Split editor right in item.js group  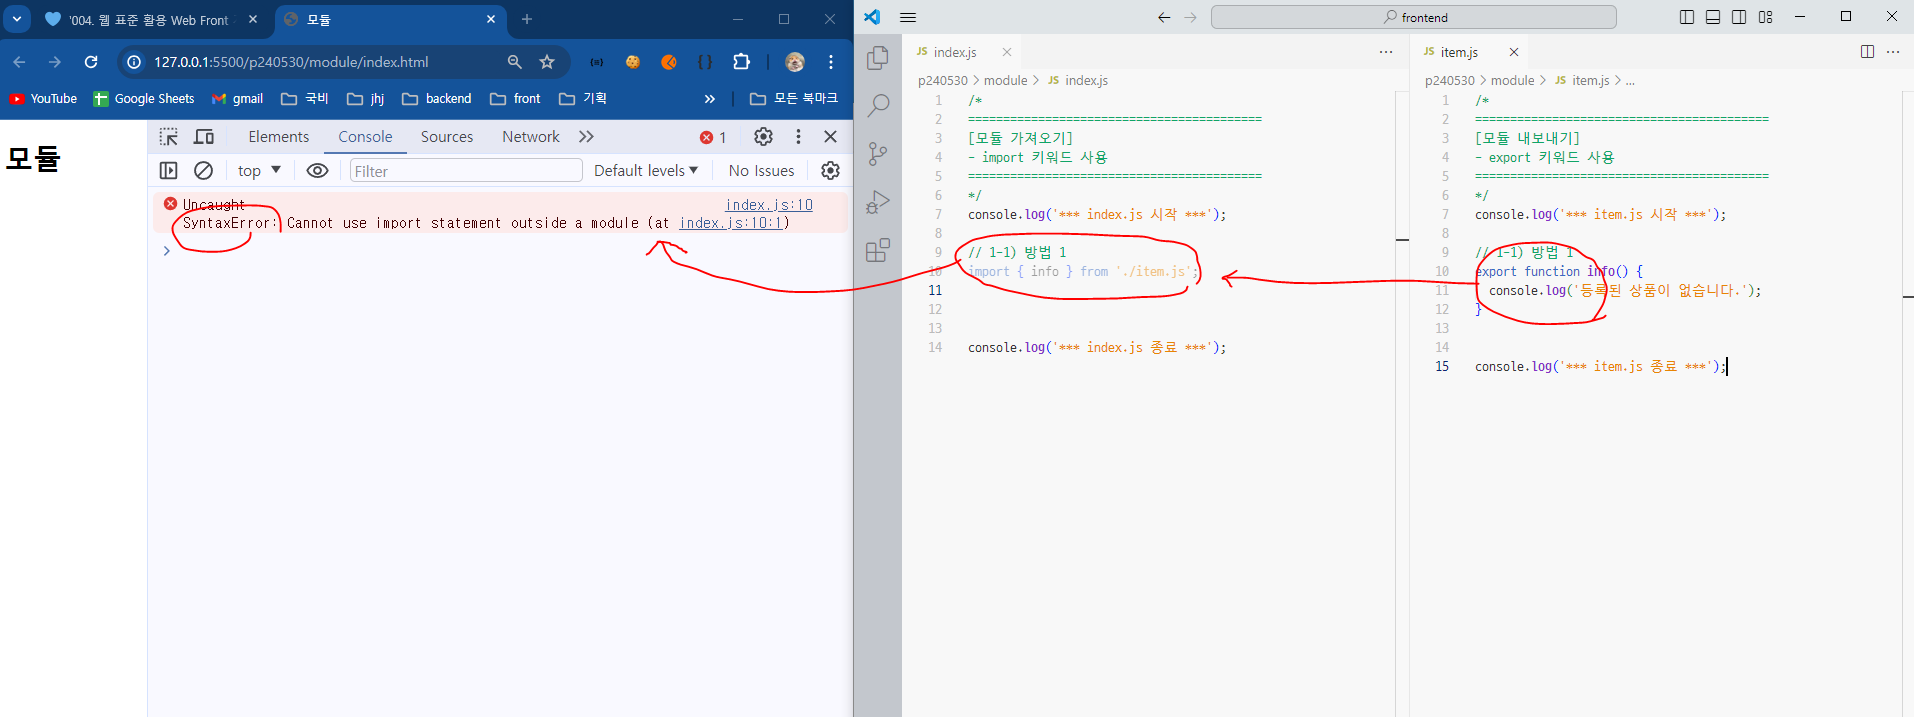pyautogui.click(x=1867, y=52)
